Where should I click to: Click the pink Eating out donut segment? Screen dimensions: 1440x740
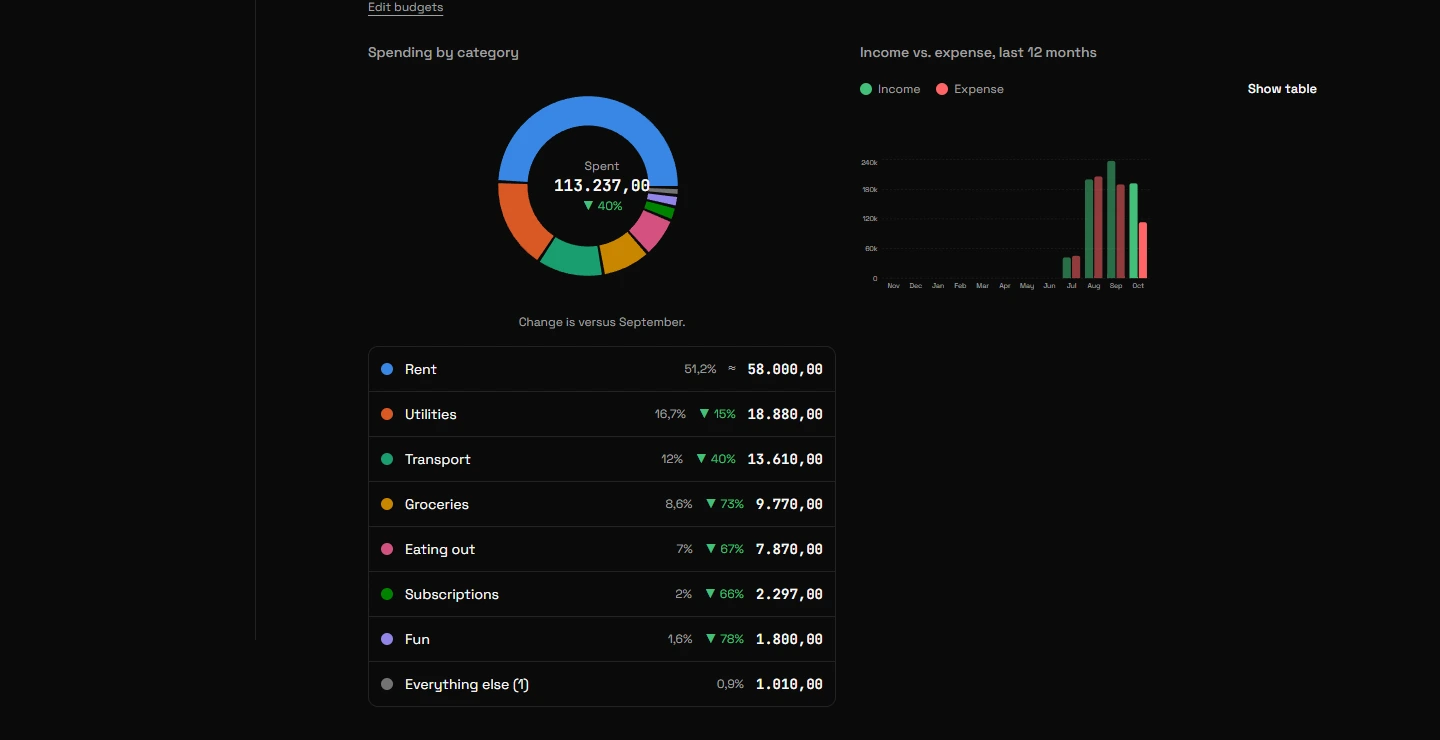pyautogui.click(x=650, y=231)
